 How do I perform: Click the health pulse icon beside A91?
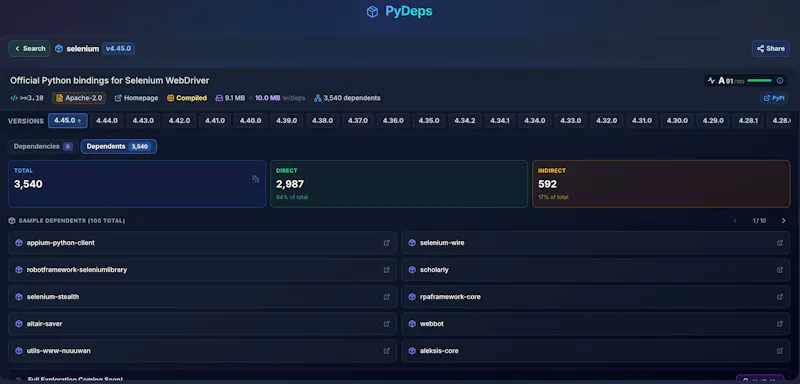tap(711, 81)
